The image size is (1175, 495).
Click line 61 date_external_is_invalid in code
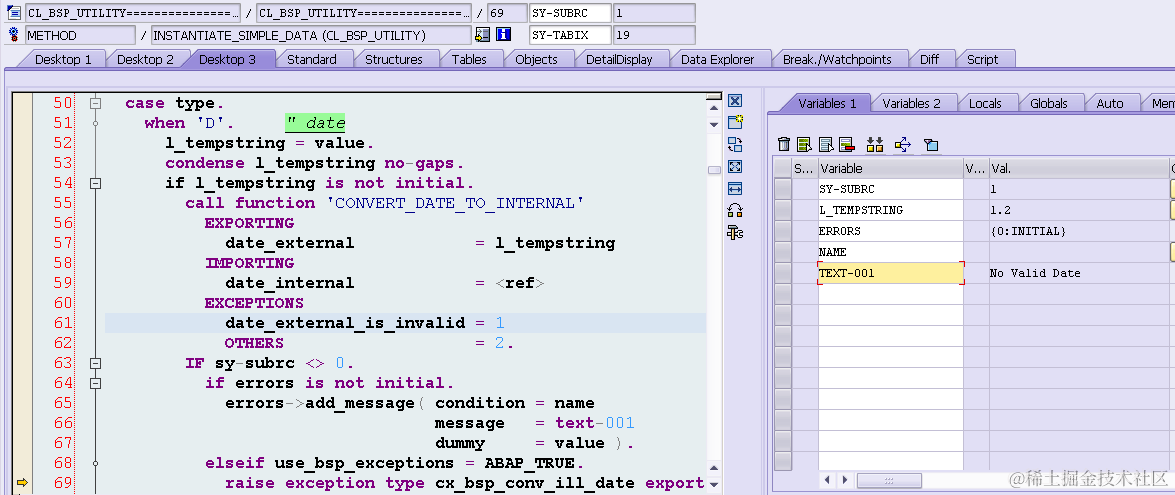(x=345, y=323)
